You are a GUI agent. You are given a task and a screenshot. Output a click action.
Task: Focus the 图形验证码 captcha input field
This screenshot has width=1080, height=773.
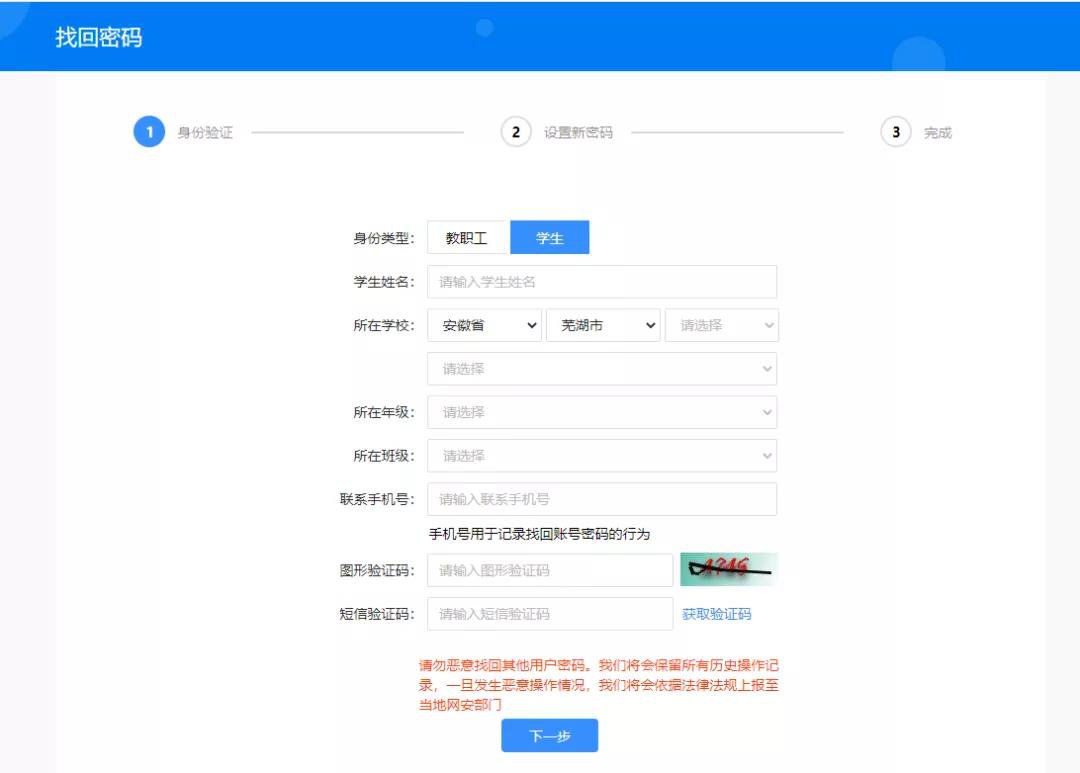(549, 570)
